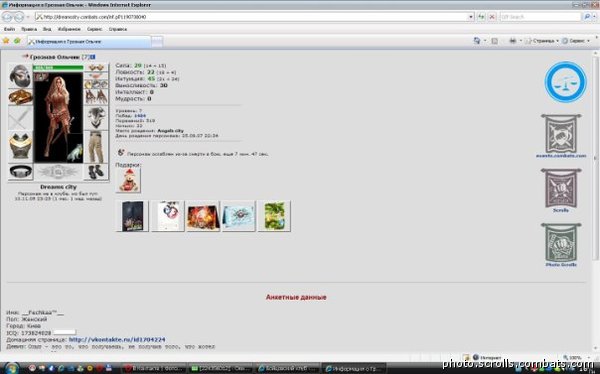Click the character portrait image
The height and width of the screenshot is (374, 600).
pyautogui.click(x=58, y=117)
